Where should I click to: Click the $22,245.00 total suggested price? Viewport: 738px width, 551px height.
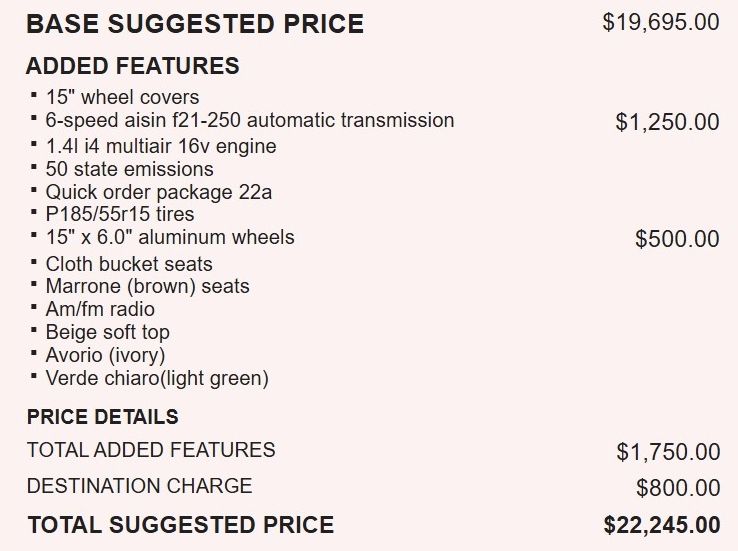(x=661, y=525)
